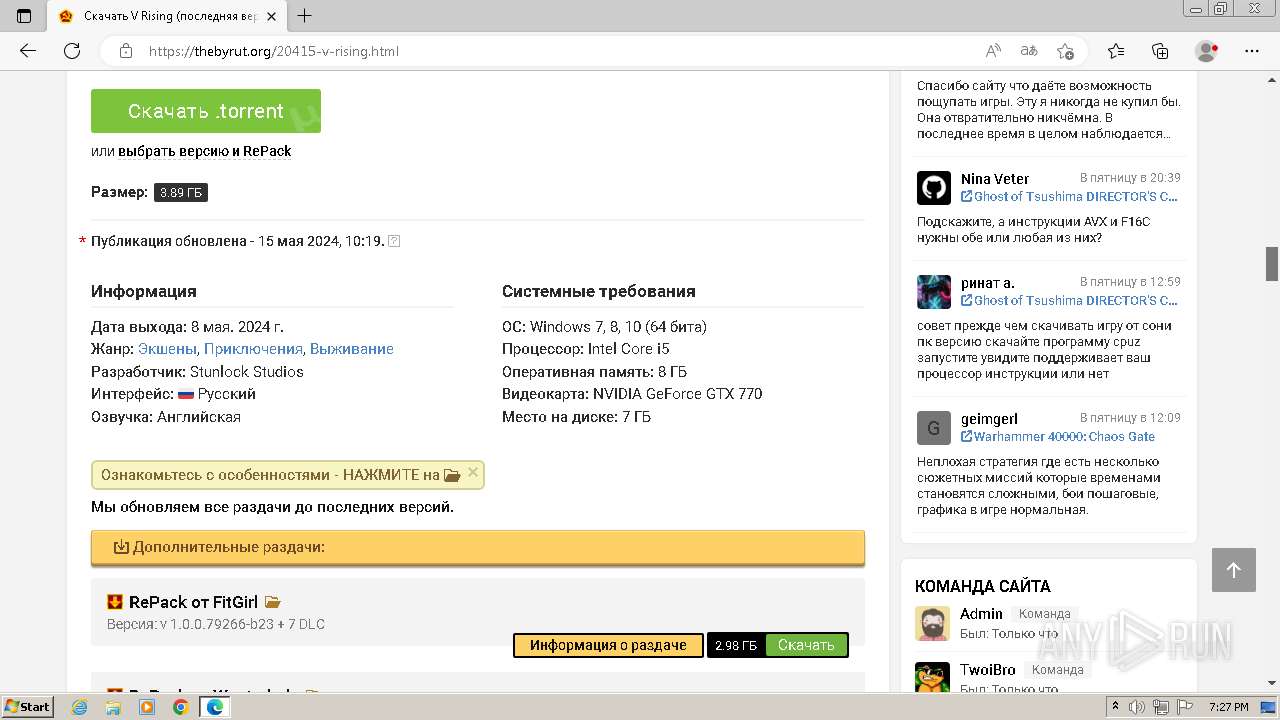Screen dimensions: 1280x720
Task: Open the RePack от FitGirl title
Action: (193, 602)
